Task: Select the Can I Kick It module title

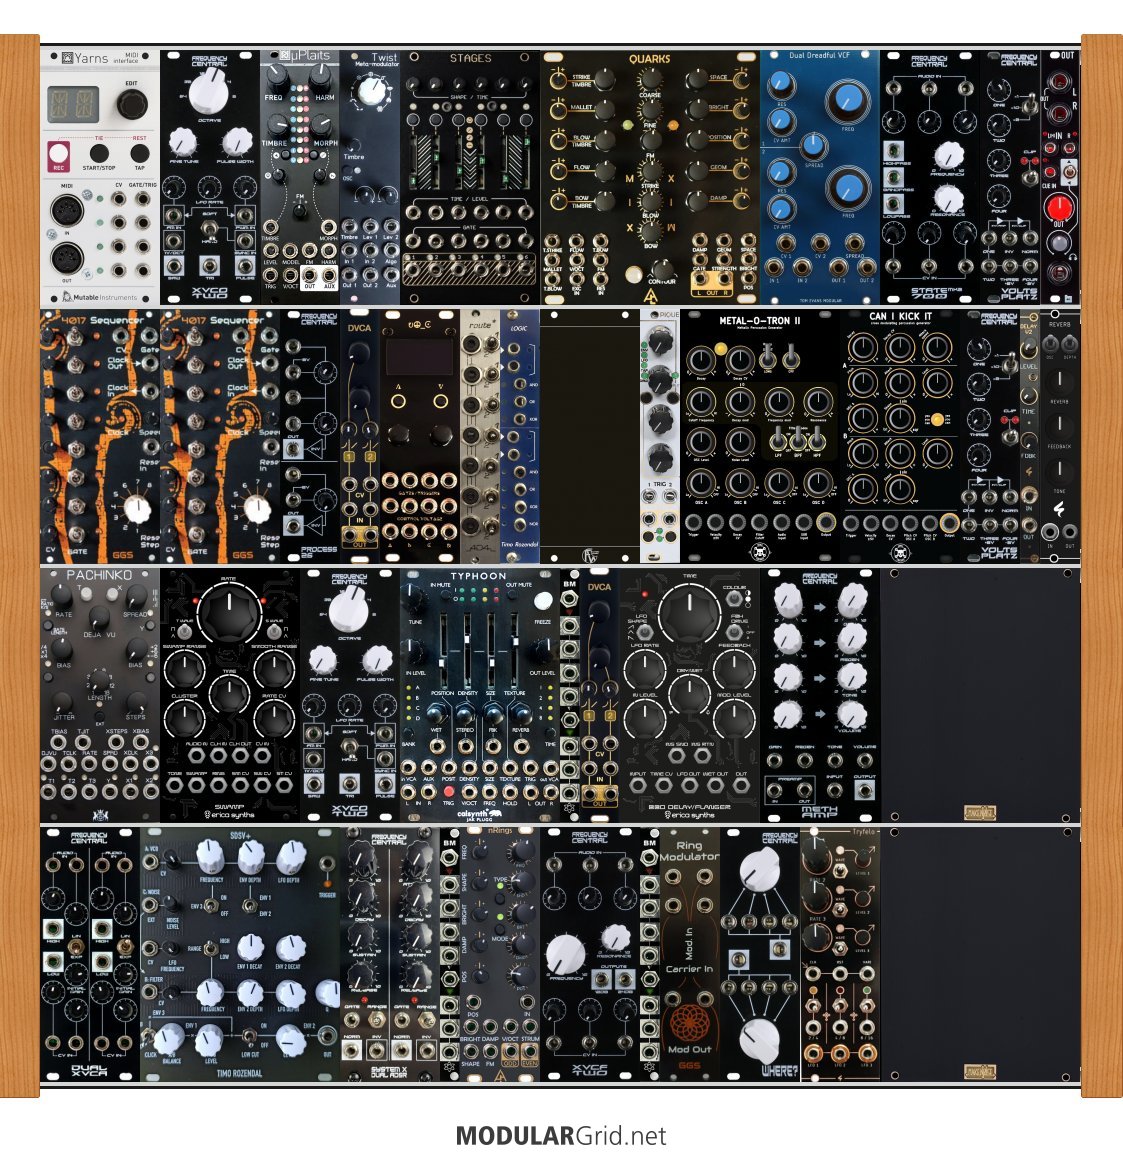Action: (x=899, y=316)
